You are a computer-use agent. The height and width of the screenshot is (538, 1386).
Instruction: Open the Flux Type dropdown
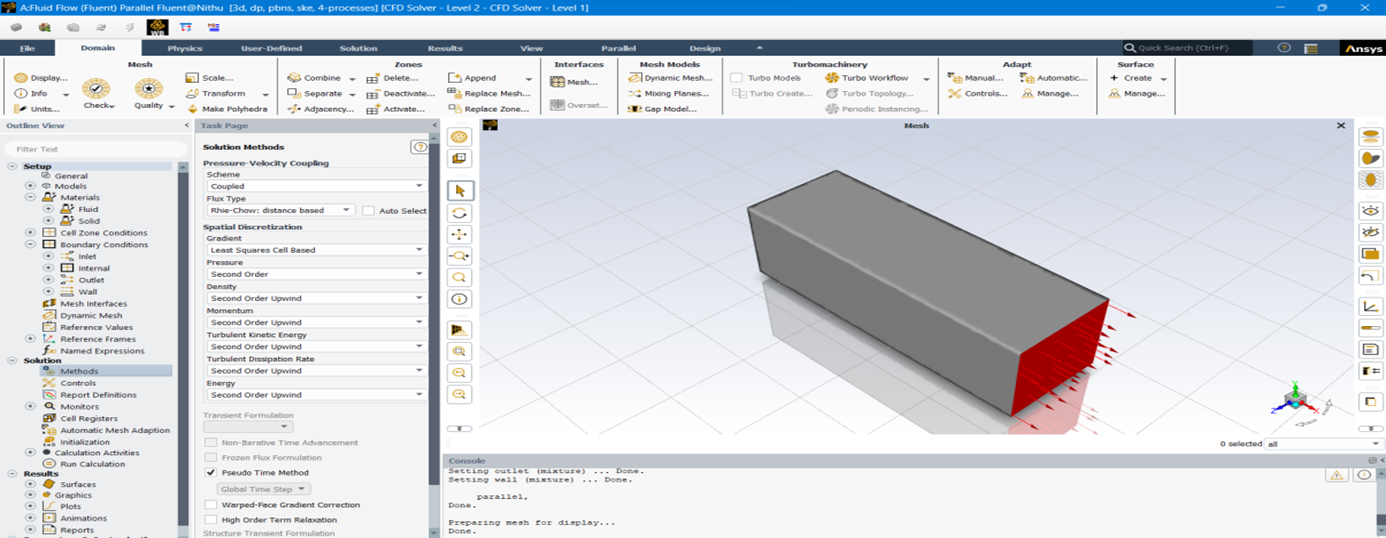click(280, 210)
